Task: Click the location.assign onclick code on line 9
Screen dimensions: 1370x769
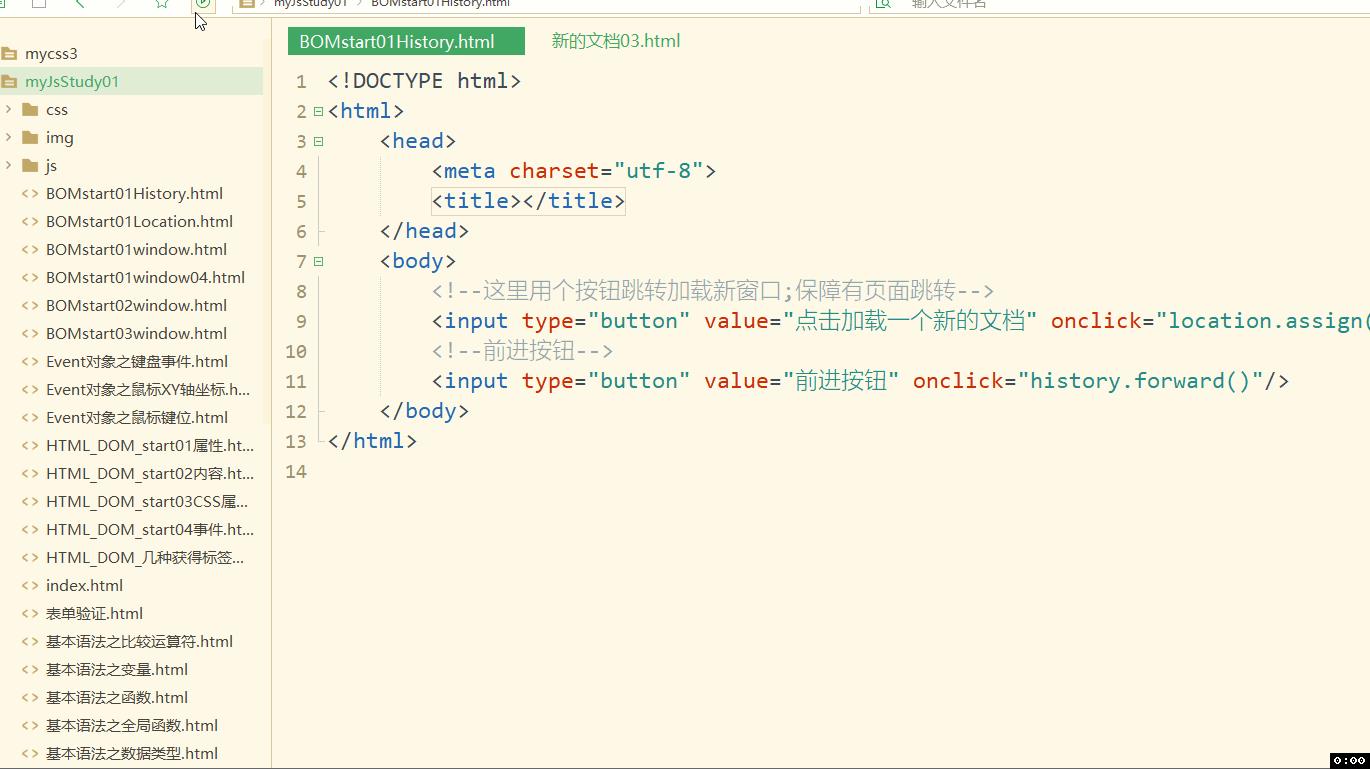Action: point(1210,321)
